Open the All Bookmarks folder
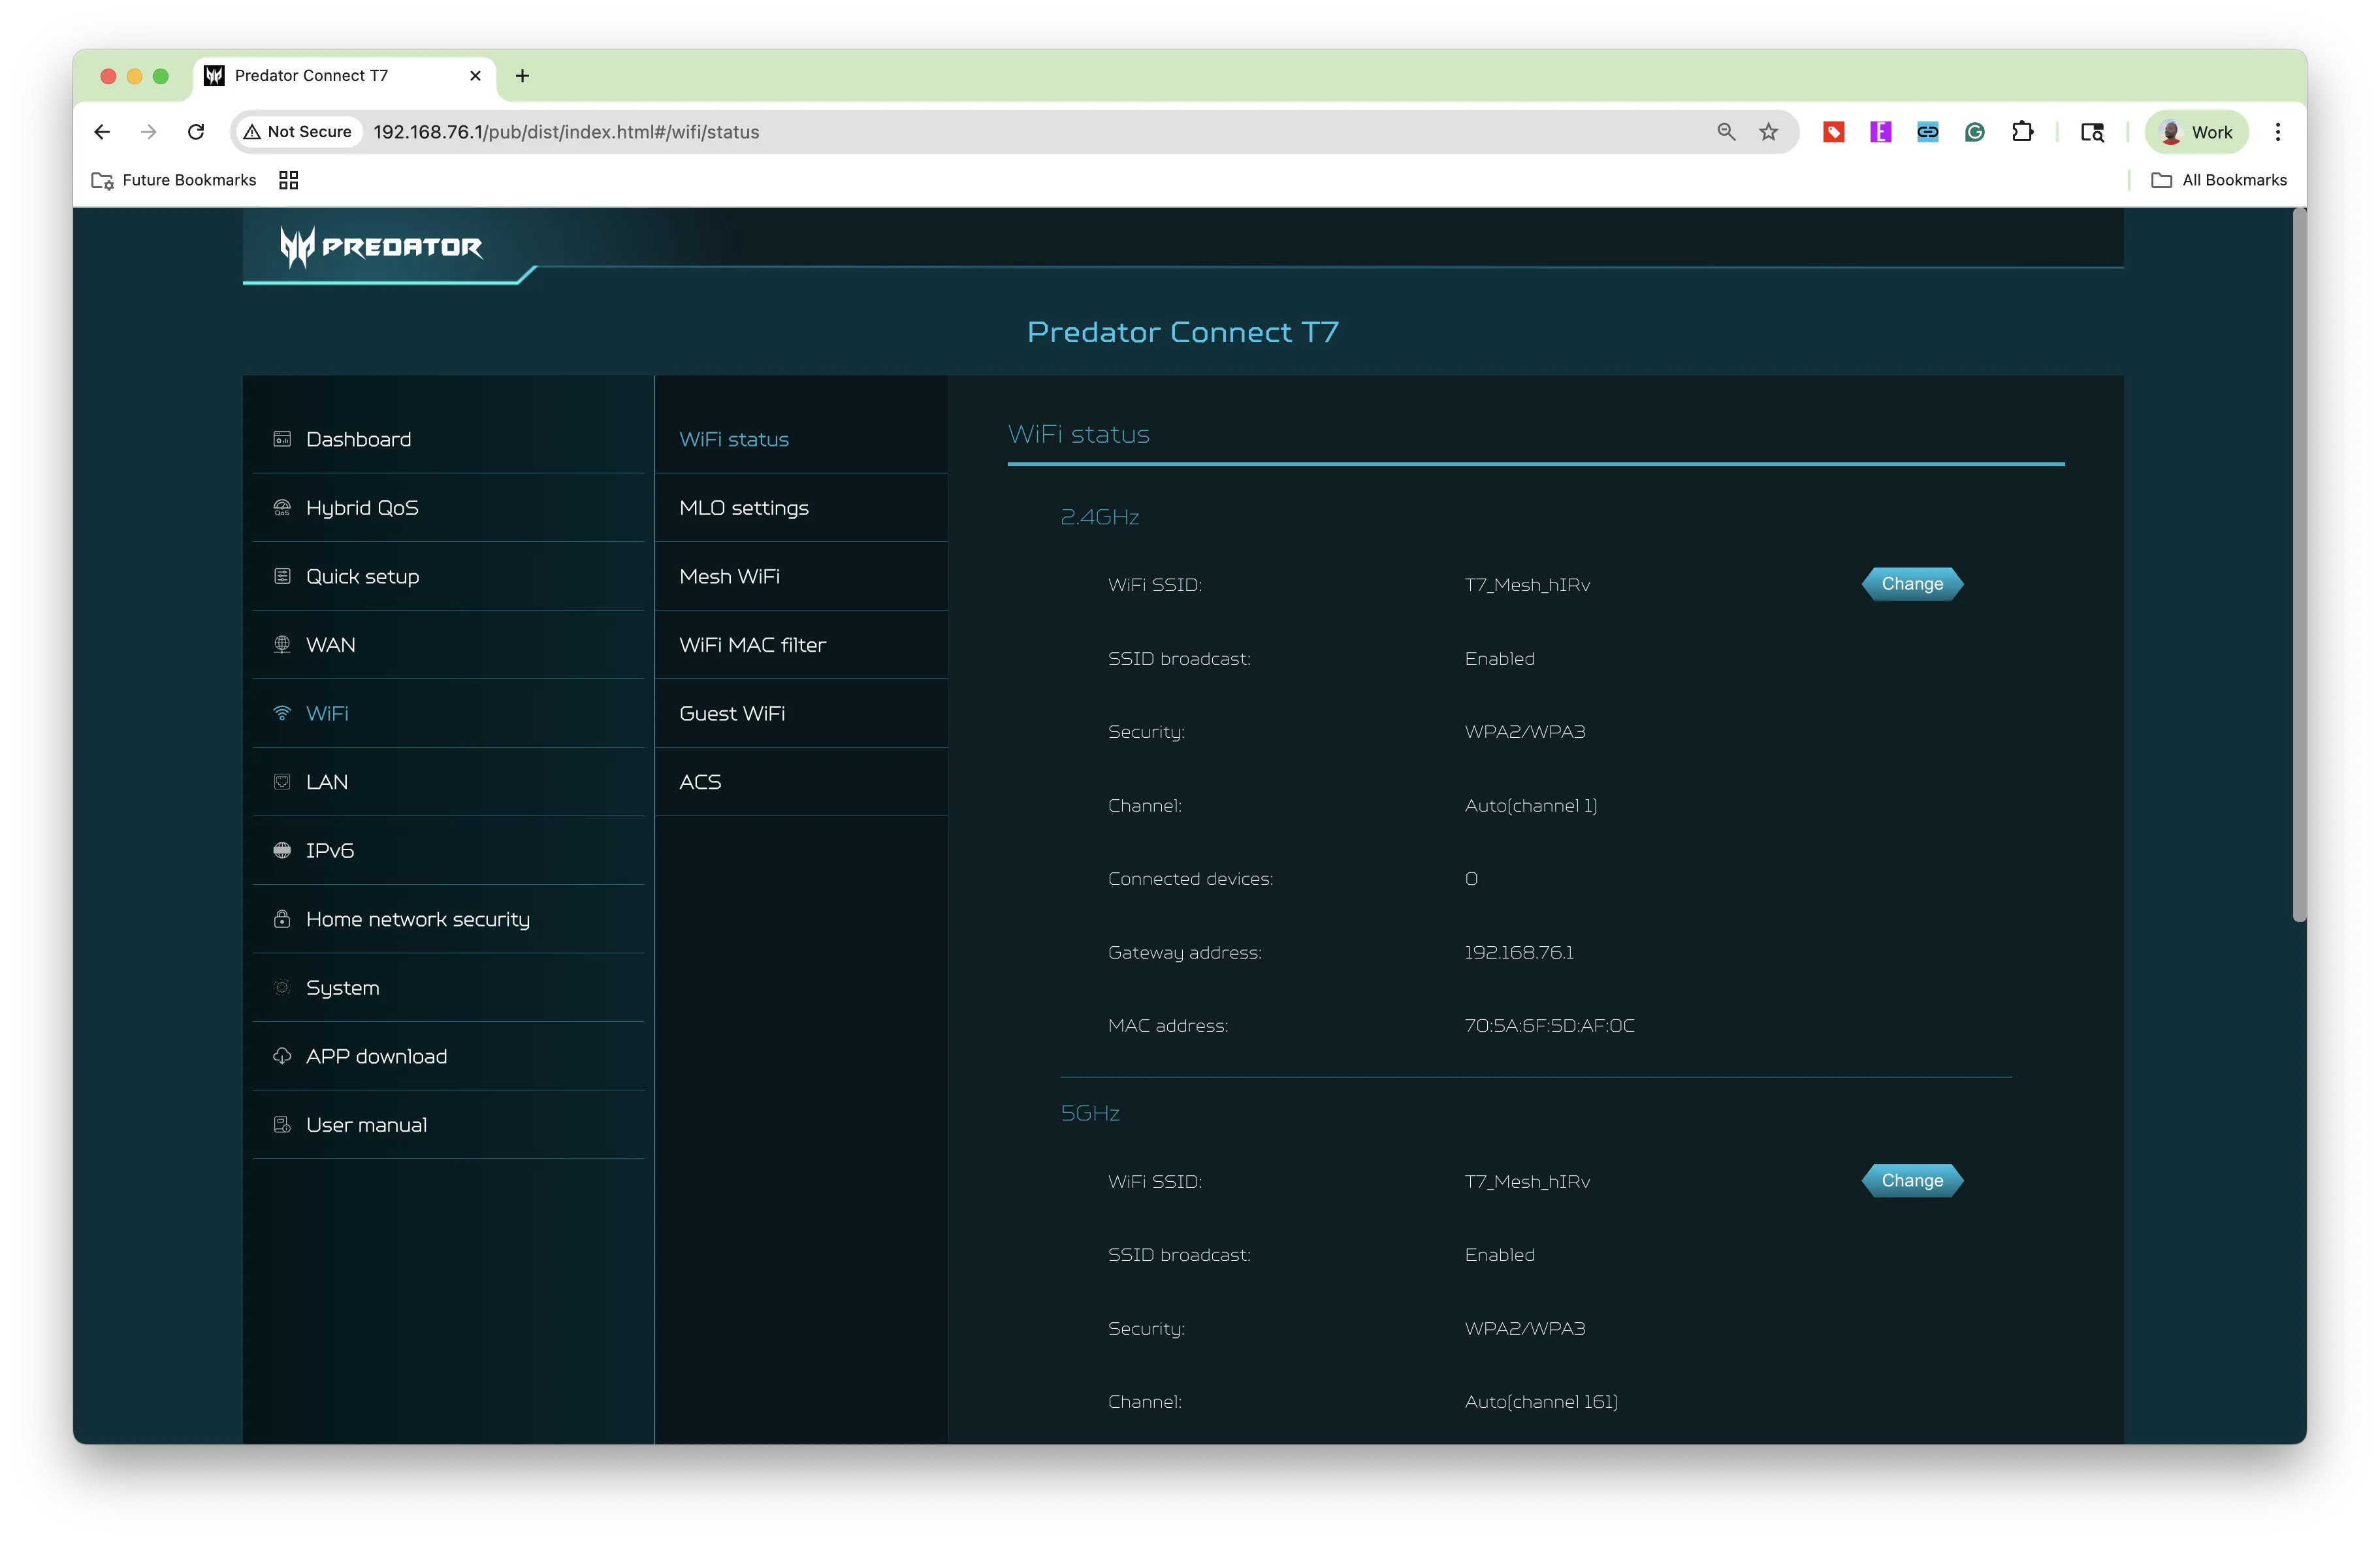 coord(2219,180)
